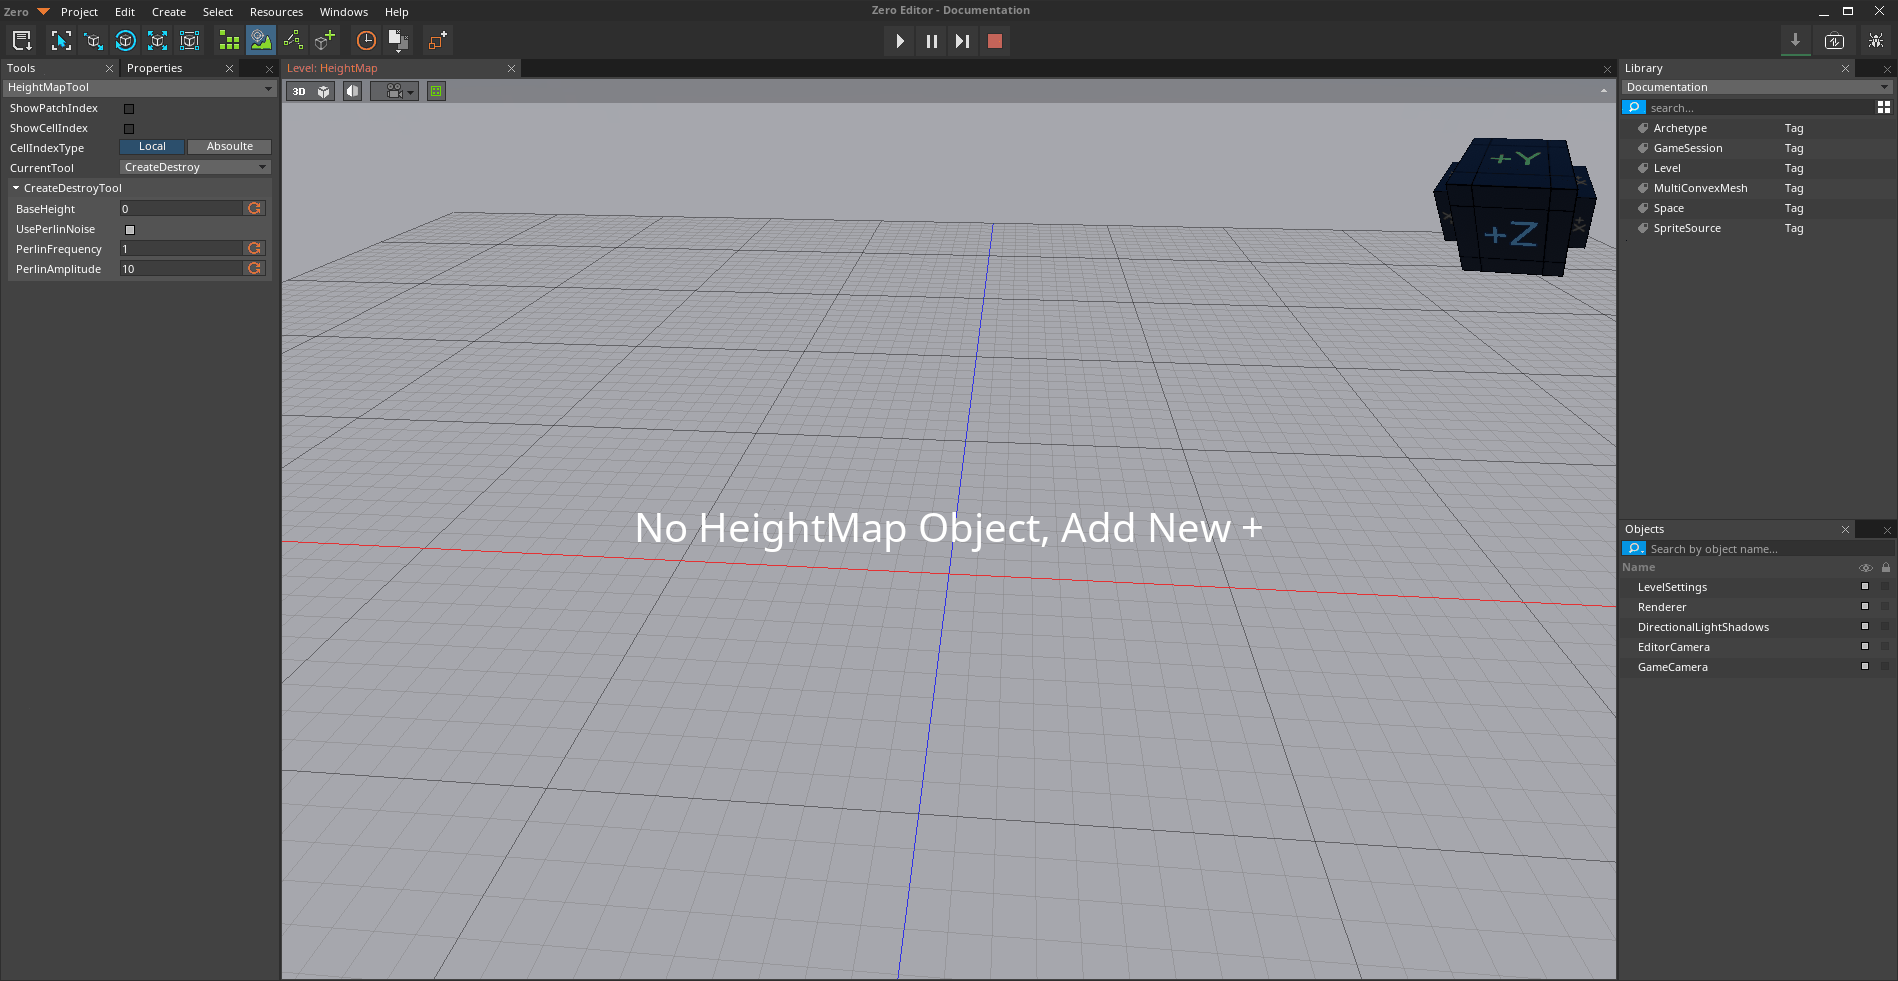Screen dimensions: 1898x981
Task: Collapse the CreateDestroyTool section
Action: tap(16, 188)
